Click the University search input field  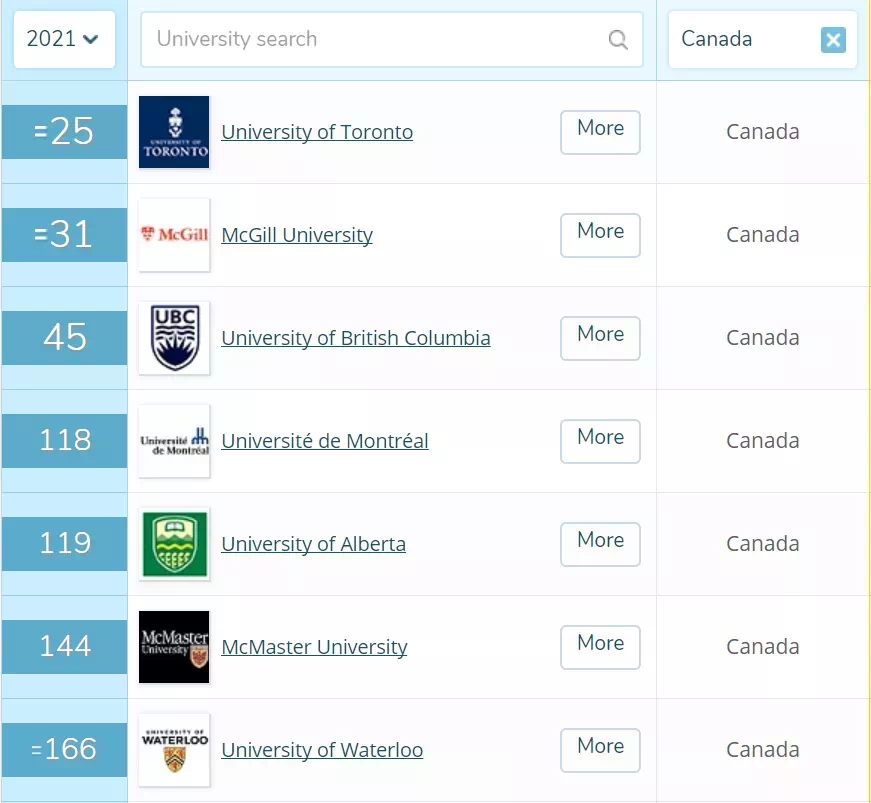[380, 40]
